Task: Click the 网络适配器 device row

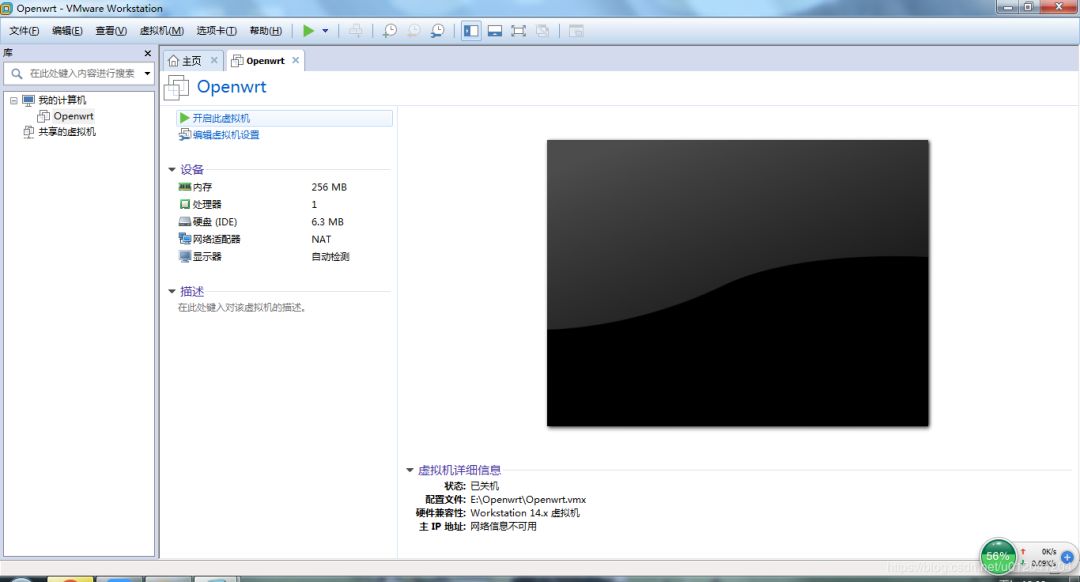Action: coord(284,239)
